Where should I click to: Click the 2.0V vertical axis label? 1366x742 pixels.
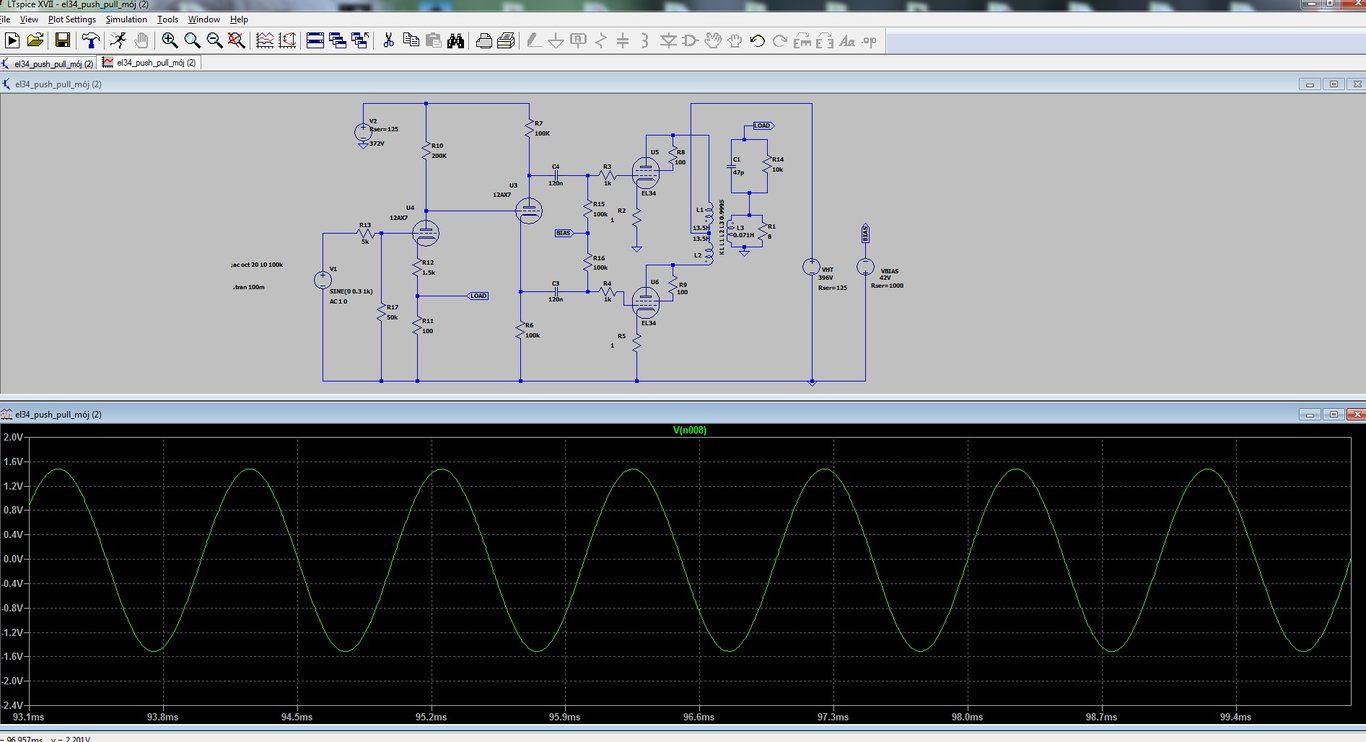[13, 438]
